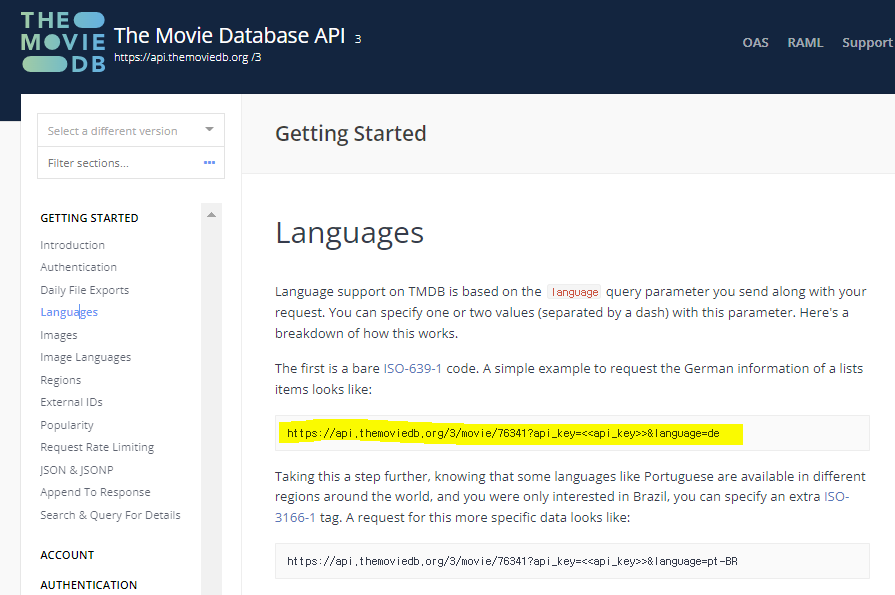The width and height of the screenshot is (895, 595).
Task: Open the Support header link
Action: pos(867,43)
